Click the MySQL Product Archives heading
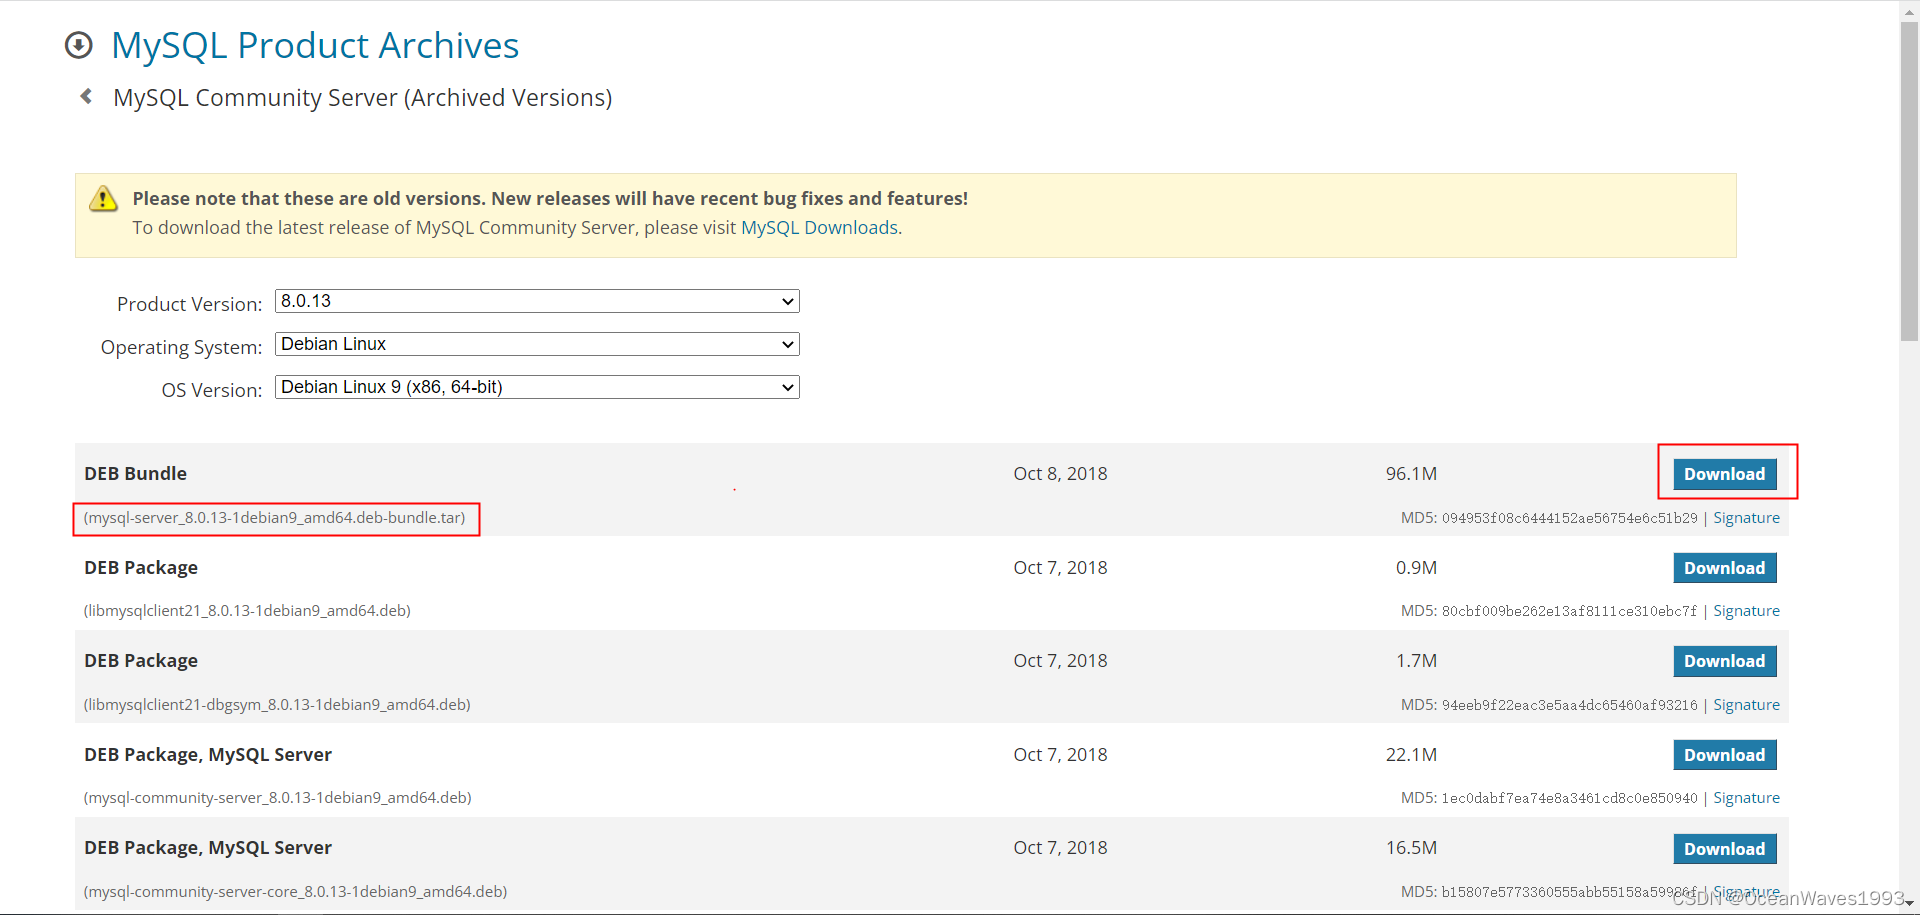The height and width of the screenshot is (915, 1920). tap(315, 45)
